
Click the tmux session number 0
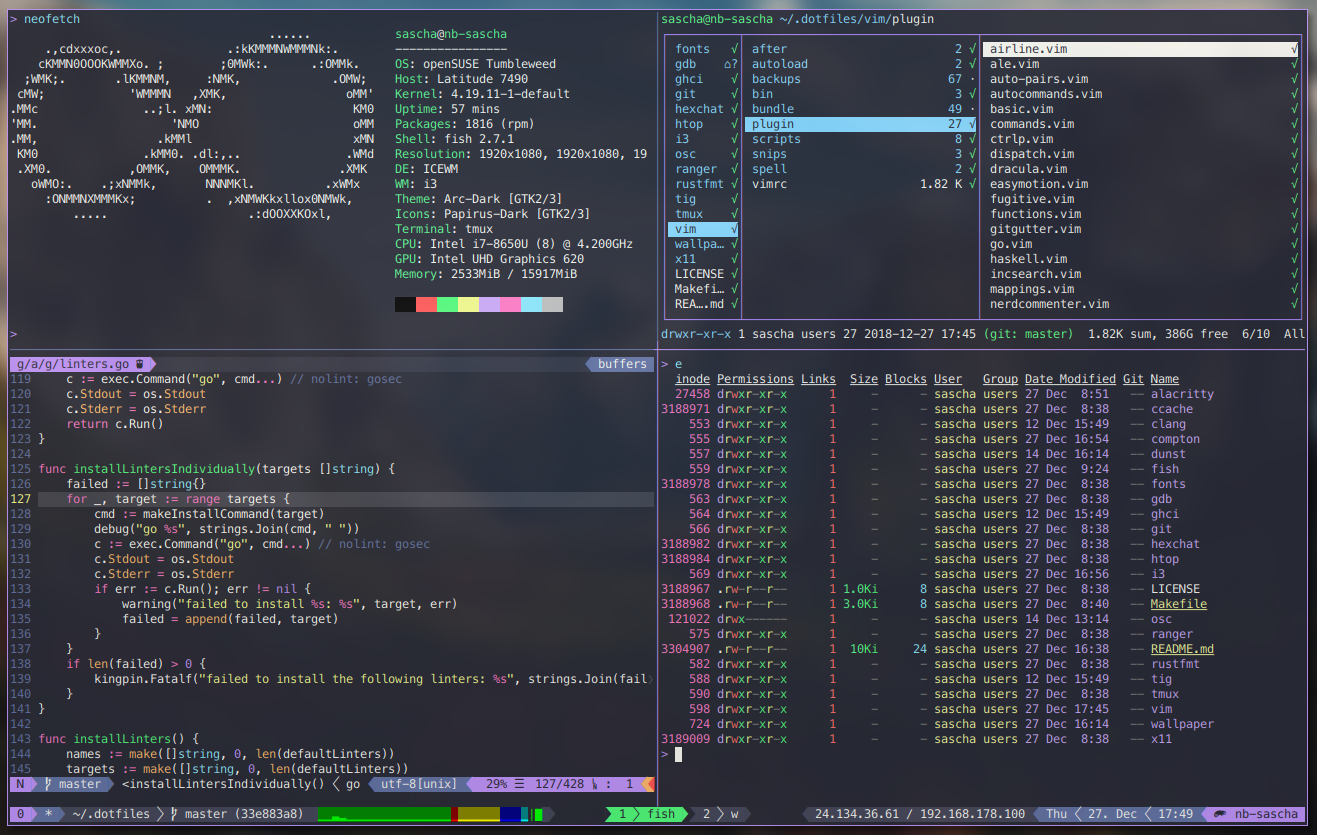(20, 814)
